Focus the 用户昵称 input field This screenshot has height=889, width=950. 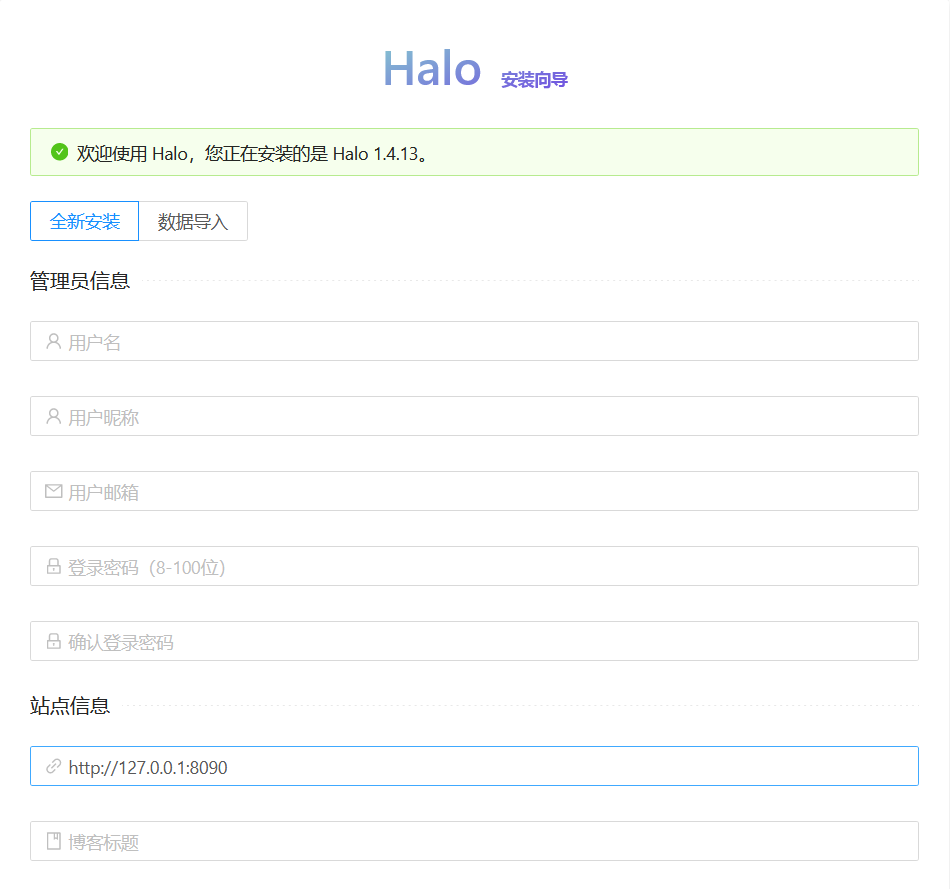474,416
